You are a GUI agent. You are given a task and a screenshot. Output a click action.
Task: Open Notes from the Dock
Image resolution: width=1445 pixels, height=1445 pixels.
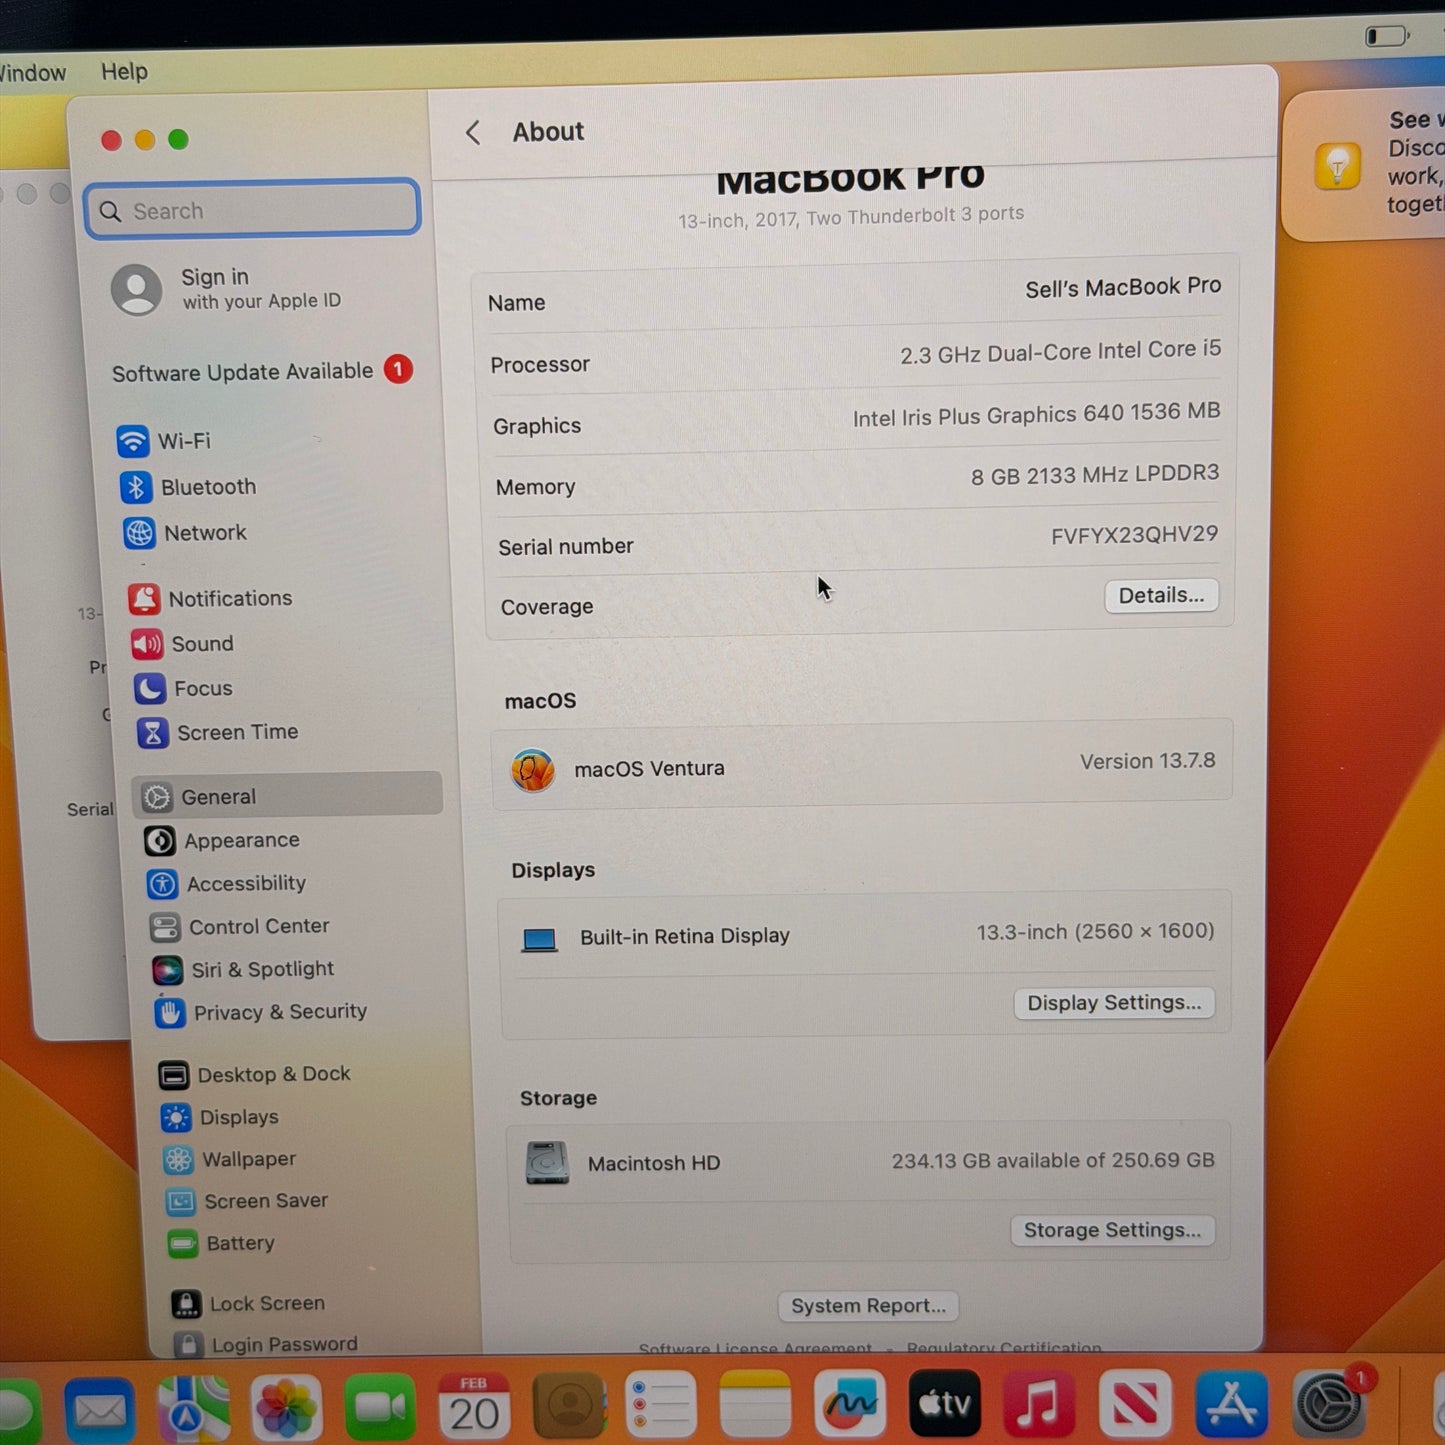(755, 1404)
